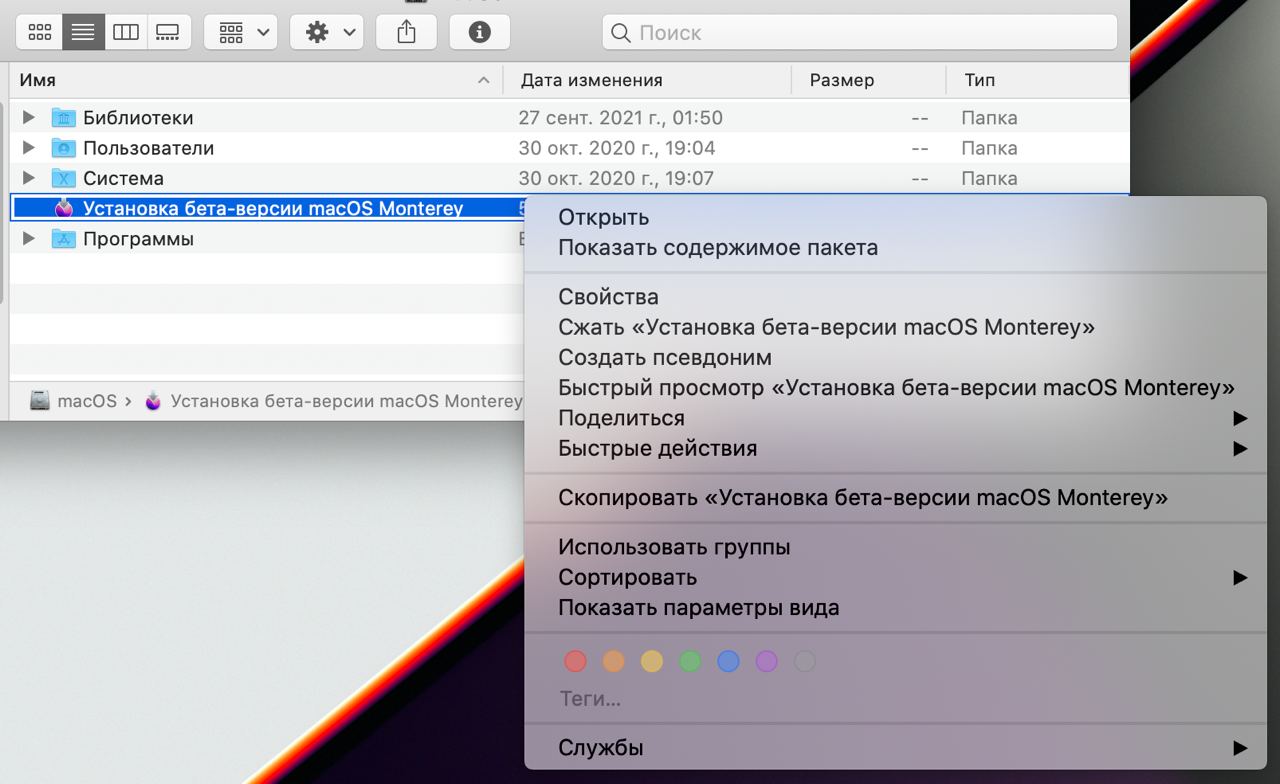
Task: Select the Библиотеки row name
Action: click(138, 118)
